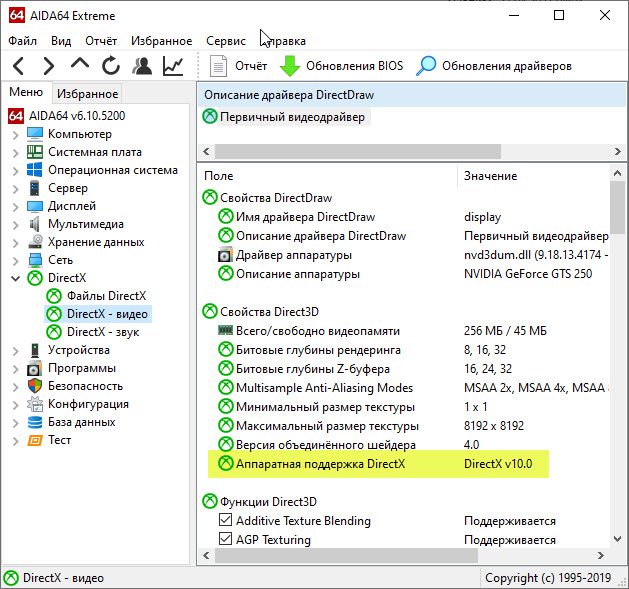
Task: Click the Системная плата motherboard icon
Action: 35,152
